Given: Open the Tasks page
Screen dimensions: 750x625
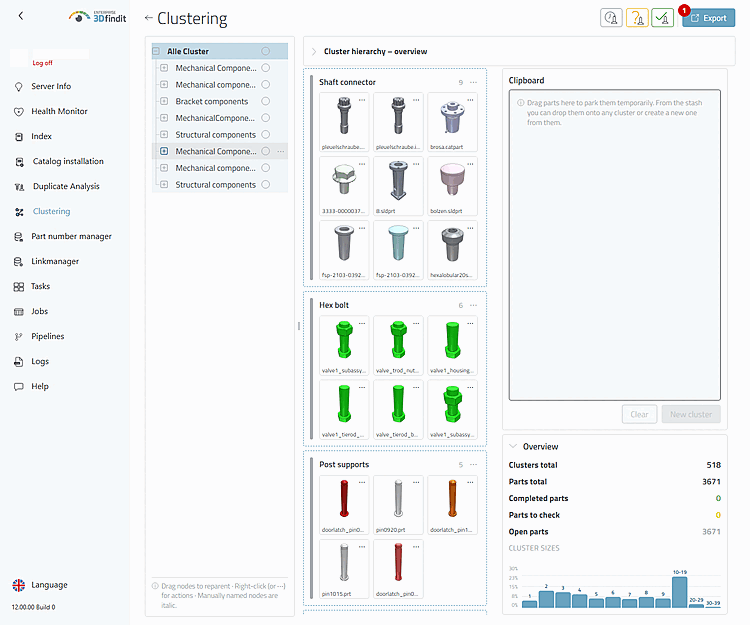Looking at the screenshot, I should pos(40,286).
